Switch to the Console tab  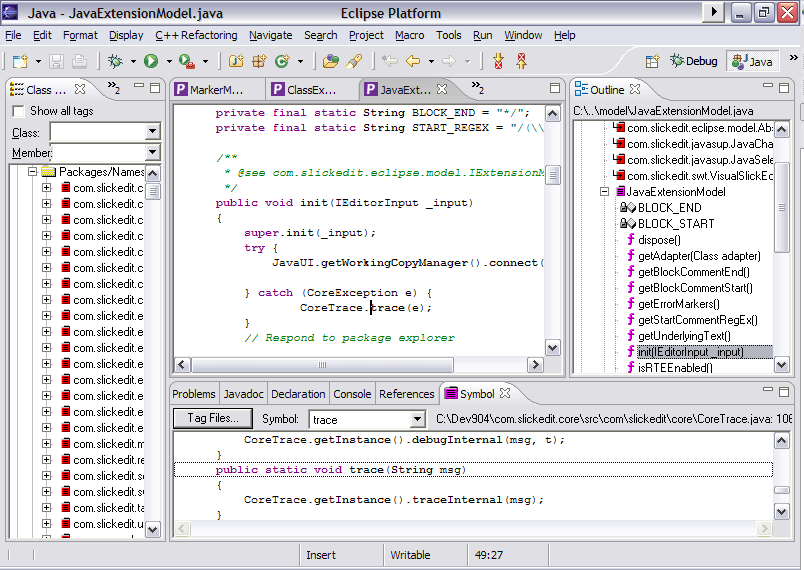(352, 394)
